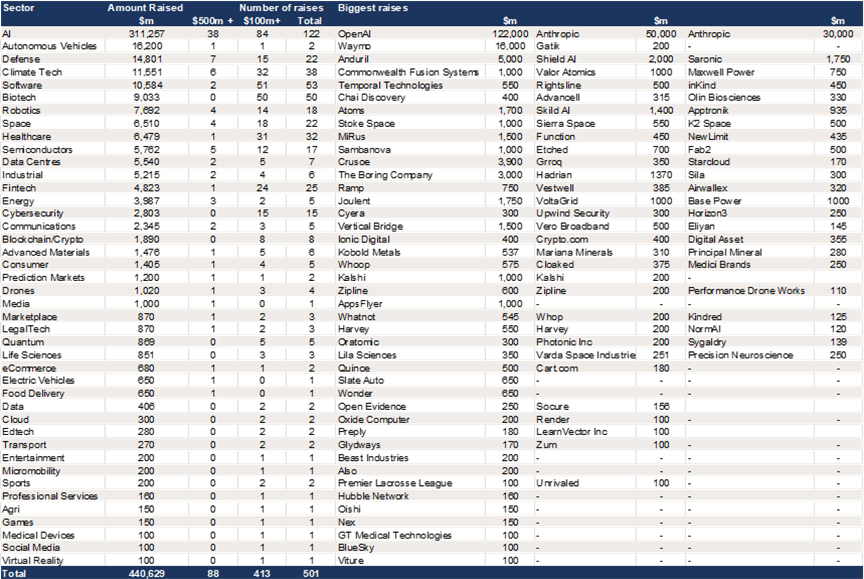Select the "Prediction Markets" sector cell
Image resolution: width=864 pixels, height=579 pixels.
tap(44, 278)
